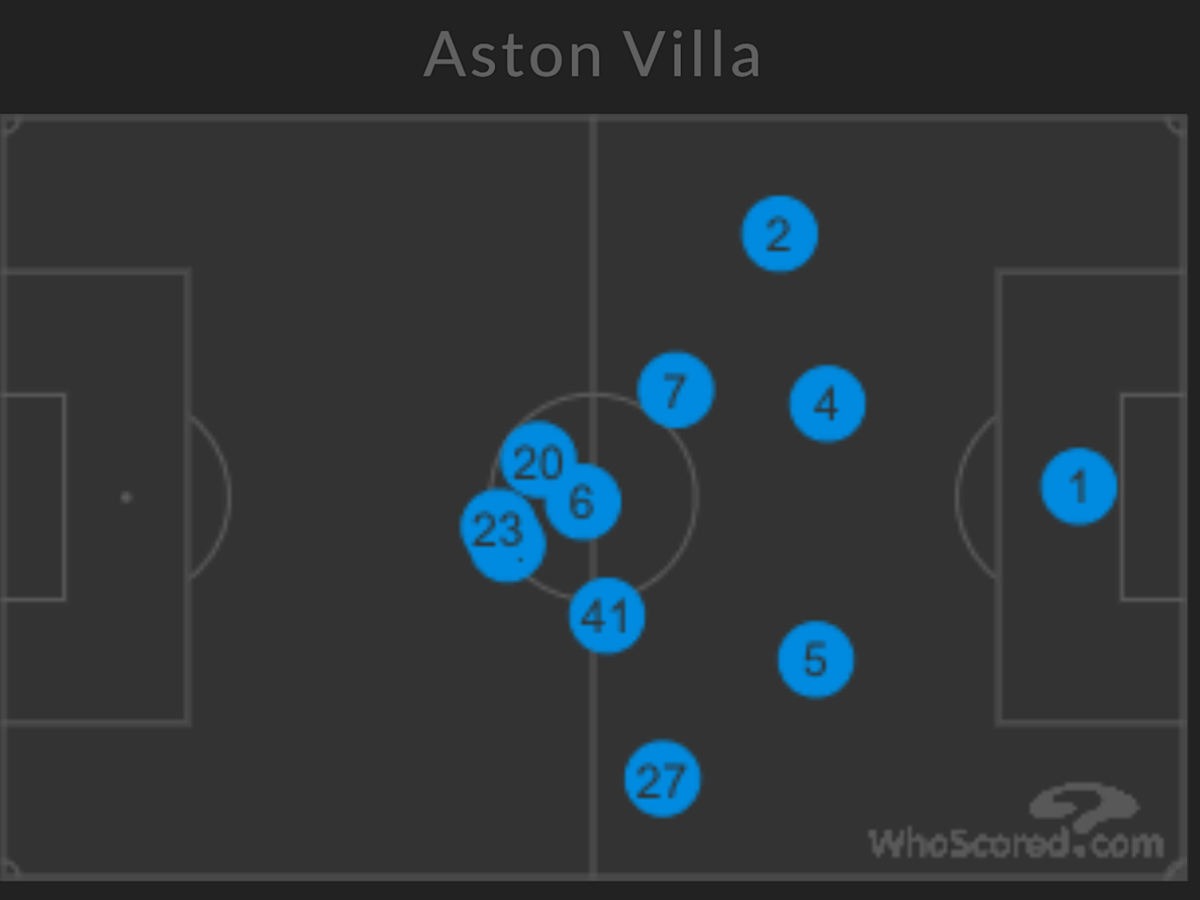
Task: Select goalkeeper marker number 1
Action: pos(1079,487)
